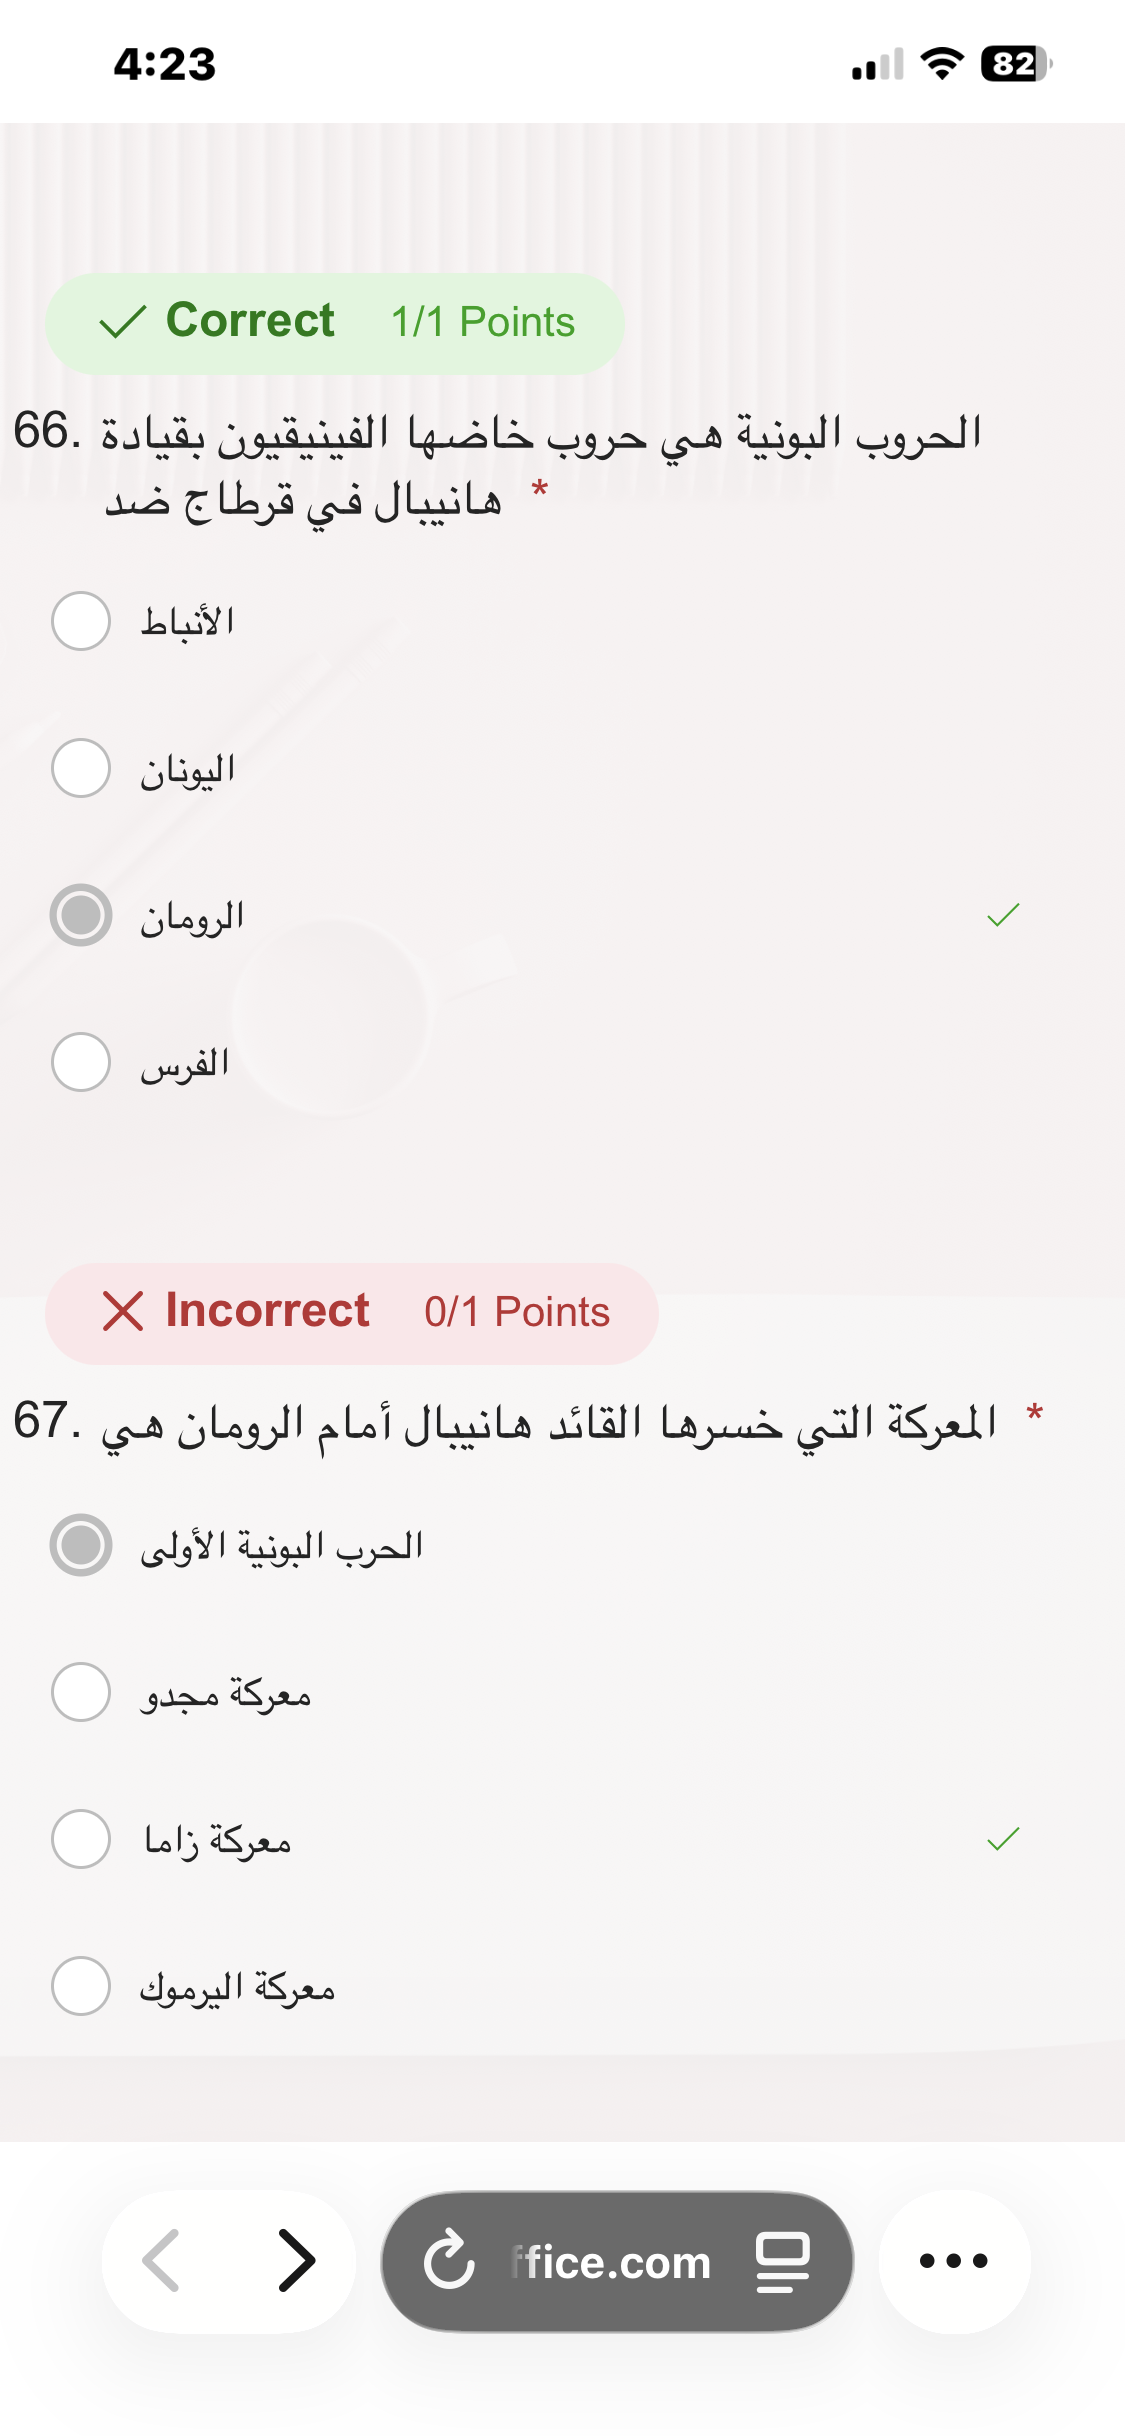Screen dimensions: 1125x2436
Task: Reload the page with the refresh icon
Action: pyautogui.click(x=449, y=2260)
